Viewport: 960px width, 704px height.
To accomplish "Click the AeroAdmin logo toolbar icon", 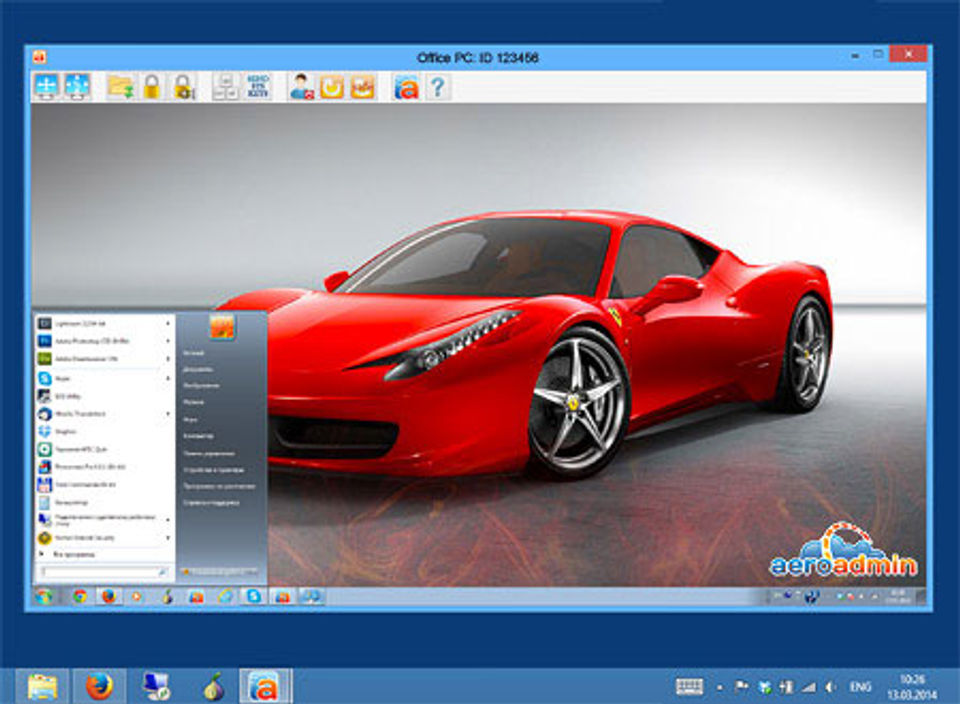I will 406,87.
